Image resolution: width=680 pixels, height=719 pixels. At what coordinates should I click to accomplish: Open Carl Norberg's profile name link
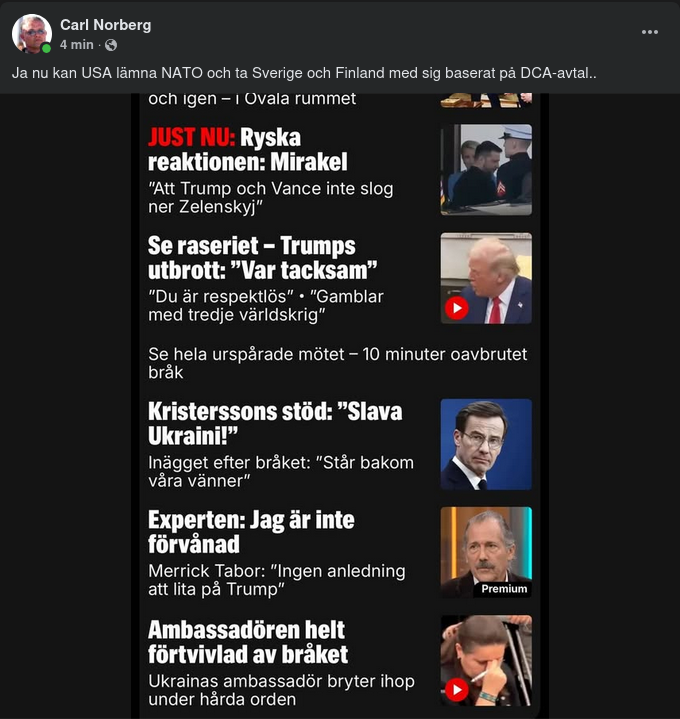[x=105, y=24]
